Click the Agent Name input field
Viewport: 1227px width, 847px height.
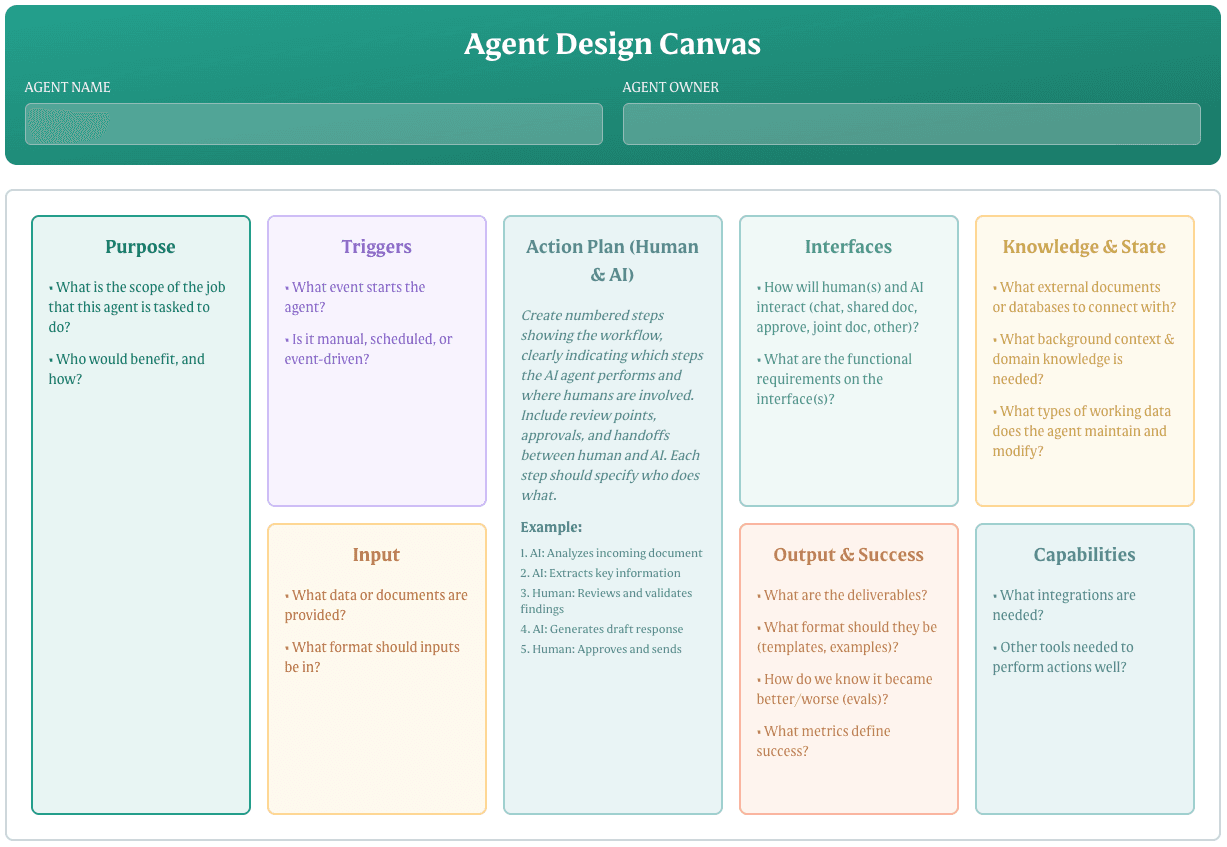tap(313, 124)
